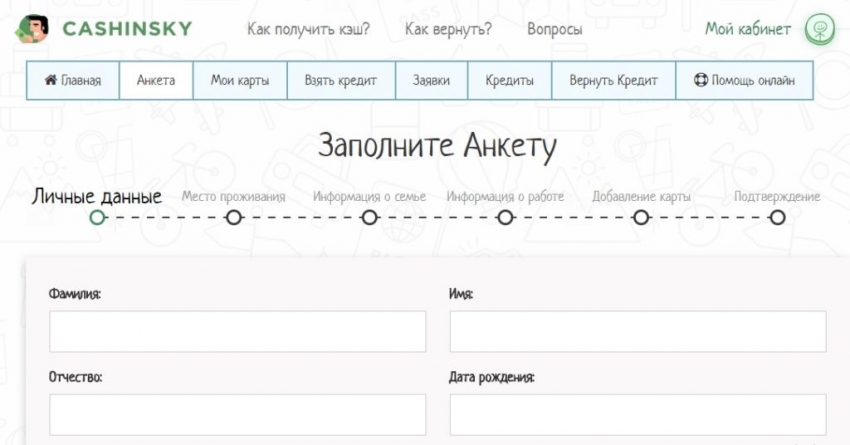
Task: Open the Заявки tab
Action: pyautogui.click(x=431, y=81)
